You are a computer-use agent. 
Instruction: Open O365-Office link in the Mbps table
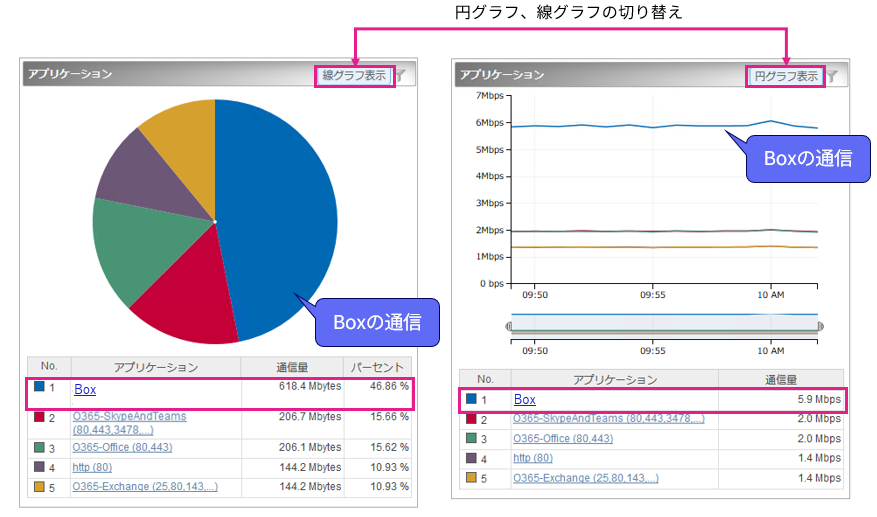[x=563, y=438]
